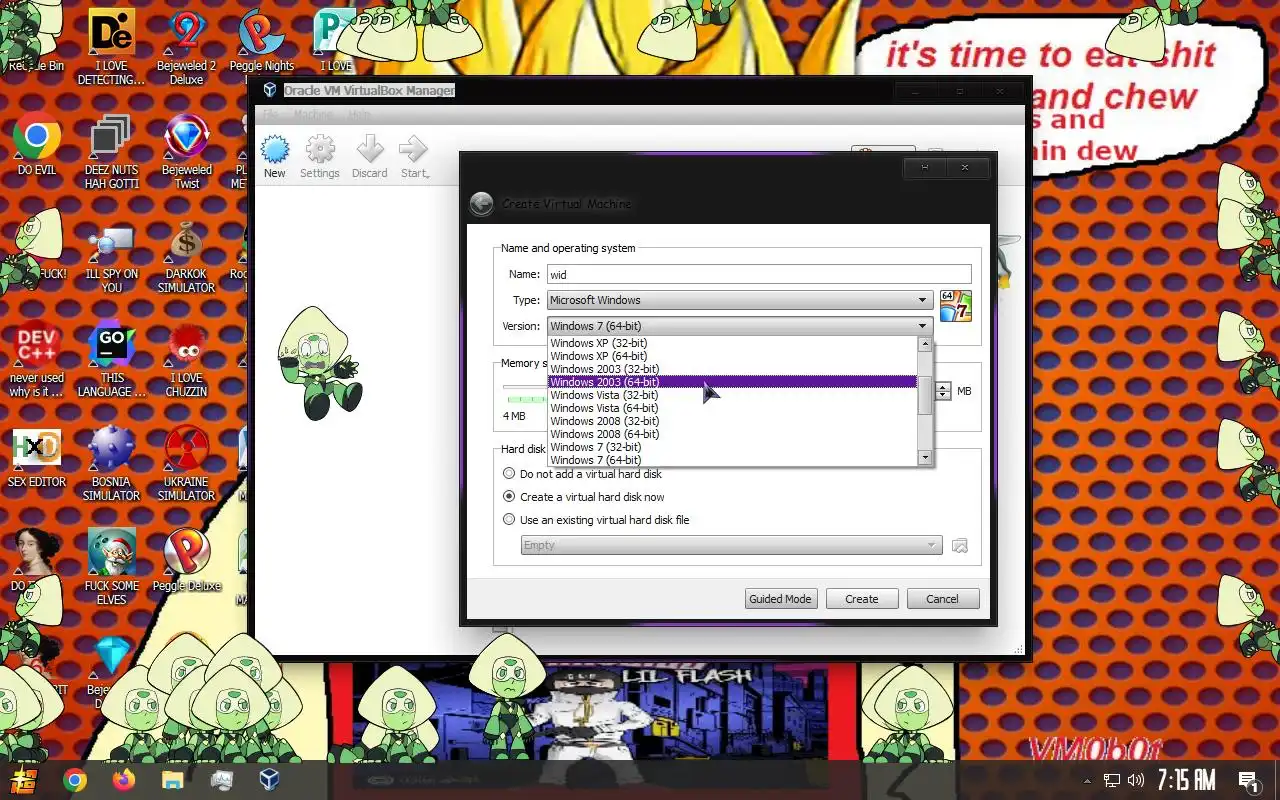Click the Chrome desktop icon labeled DO EVIL
Viewport: 1280px width, 800px height.
(x=37, y=137)
